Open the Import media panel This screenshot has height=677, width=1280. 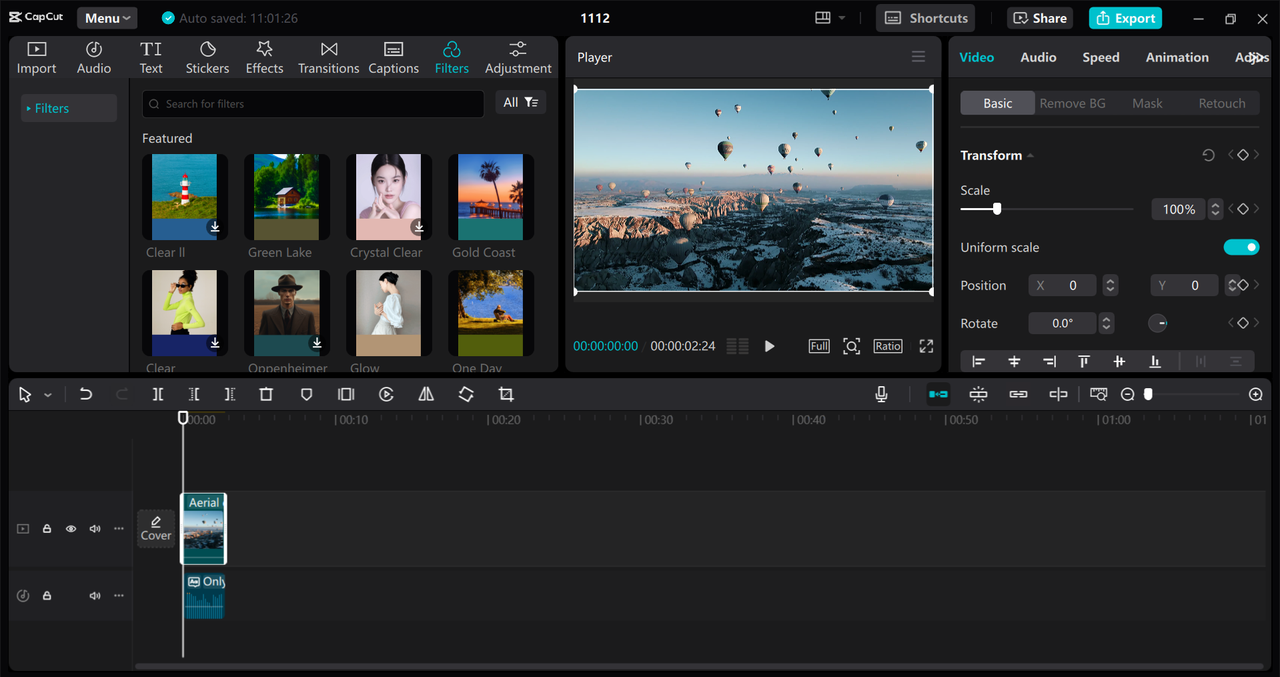coord(36,58)
